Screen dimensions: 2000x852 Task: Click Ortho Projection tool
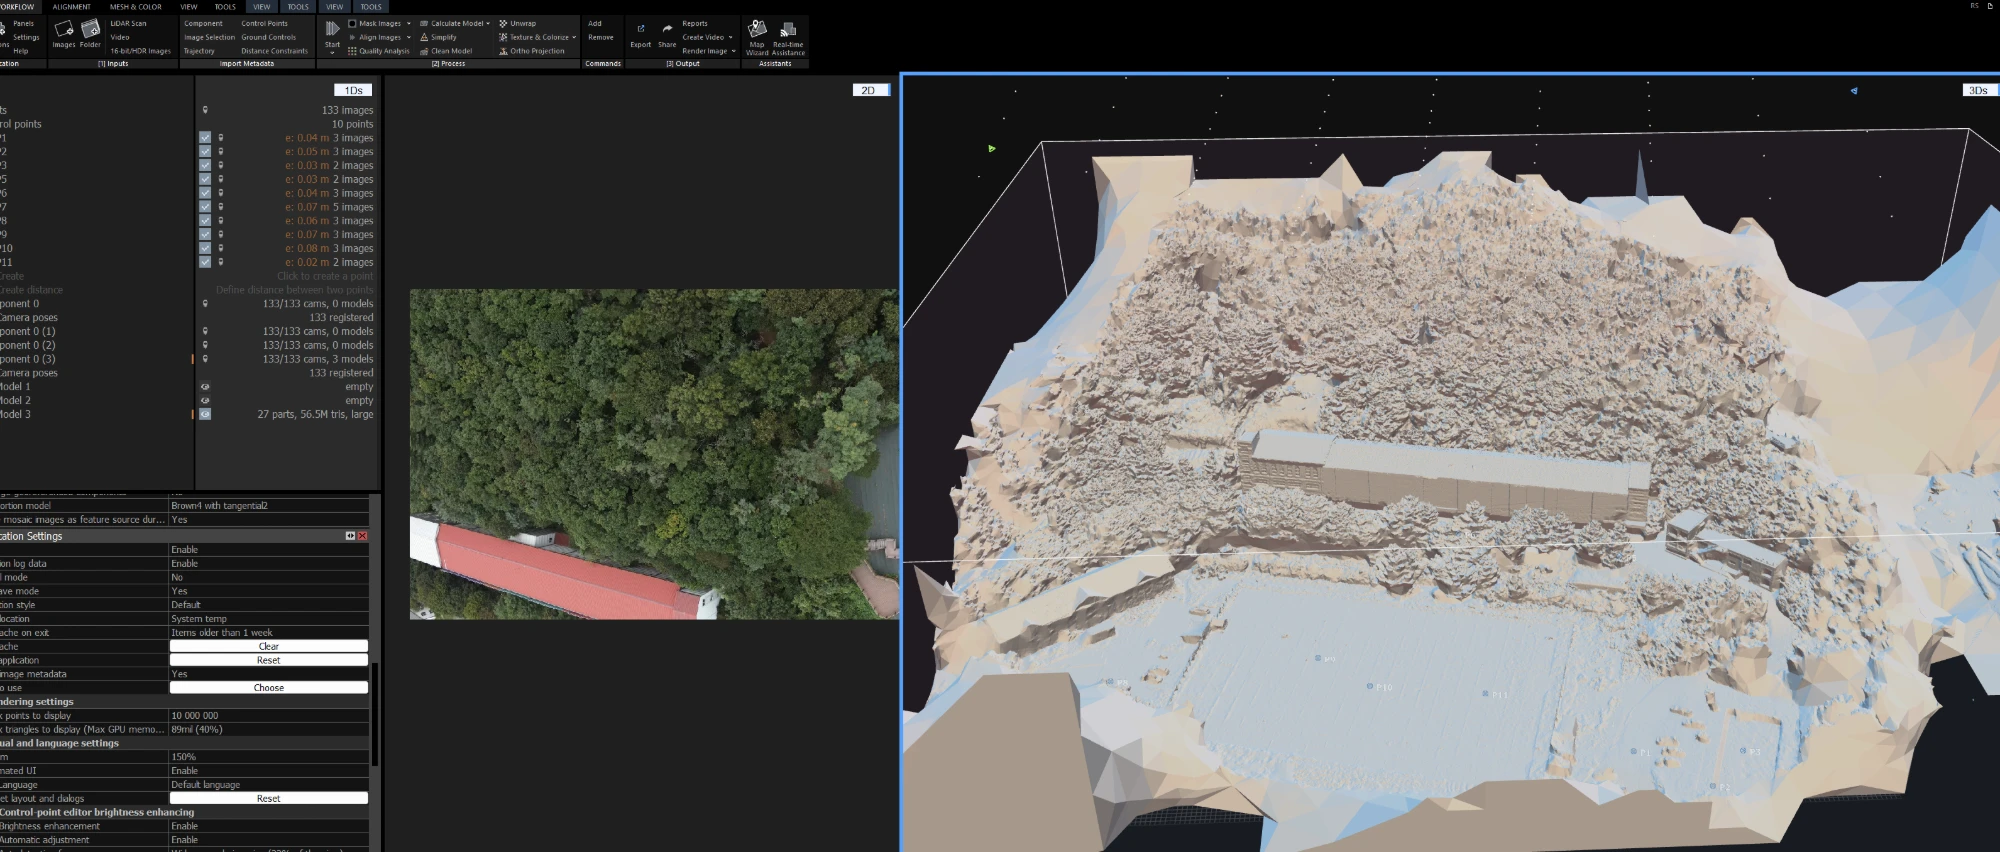(x=532, y=51)
